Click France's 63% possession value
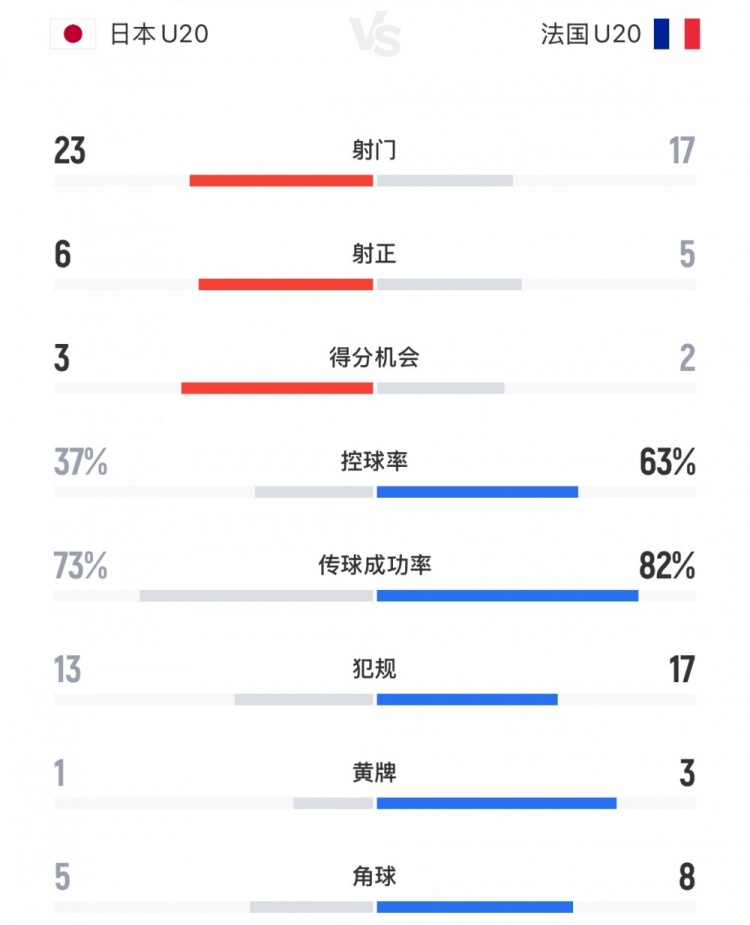The height and width of the screenshot is (925, 750). click(x=668, y=463)
